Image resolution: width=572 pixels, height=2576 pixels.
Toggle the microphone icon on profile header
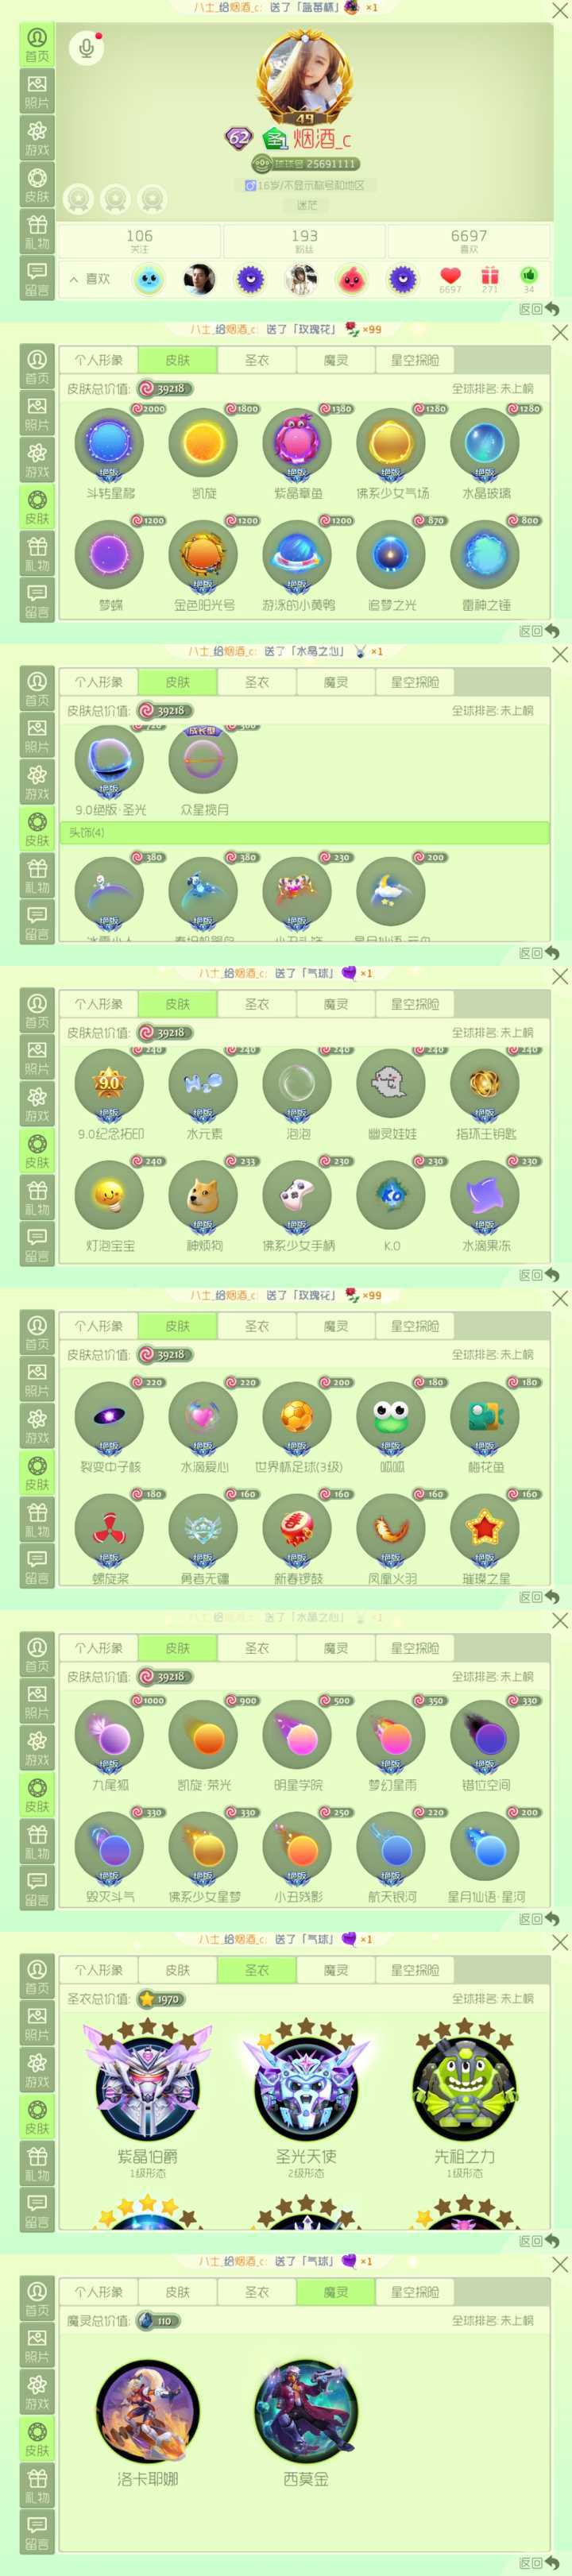(x=86, y=47)
